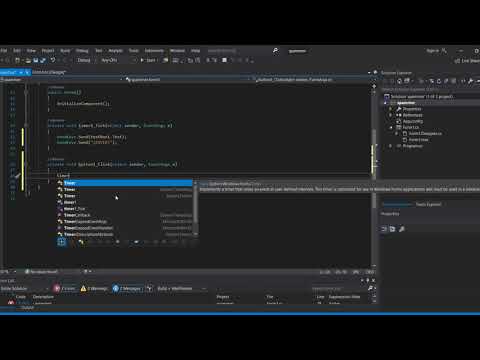The image size is (480, 360).
Task: Collapse the Form1.cs tree node
Action: (391, 128)
